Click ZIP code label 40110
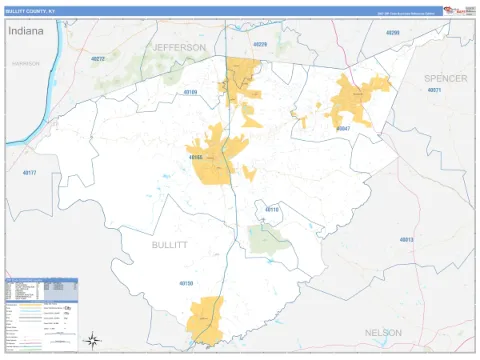Screen dimensions: 480x360 click(x=272, y=210)
